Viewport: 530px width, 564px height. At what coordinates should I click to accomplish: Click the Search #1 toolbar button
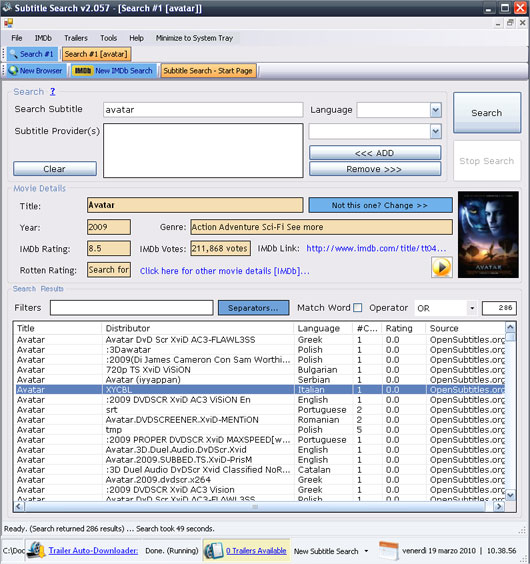coord(32,54)
